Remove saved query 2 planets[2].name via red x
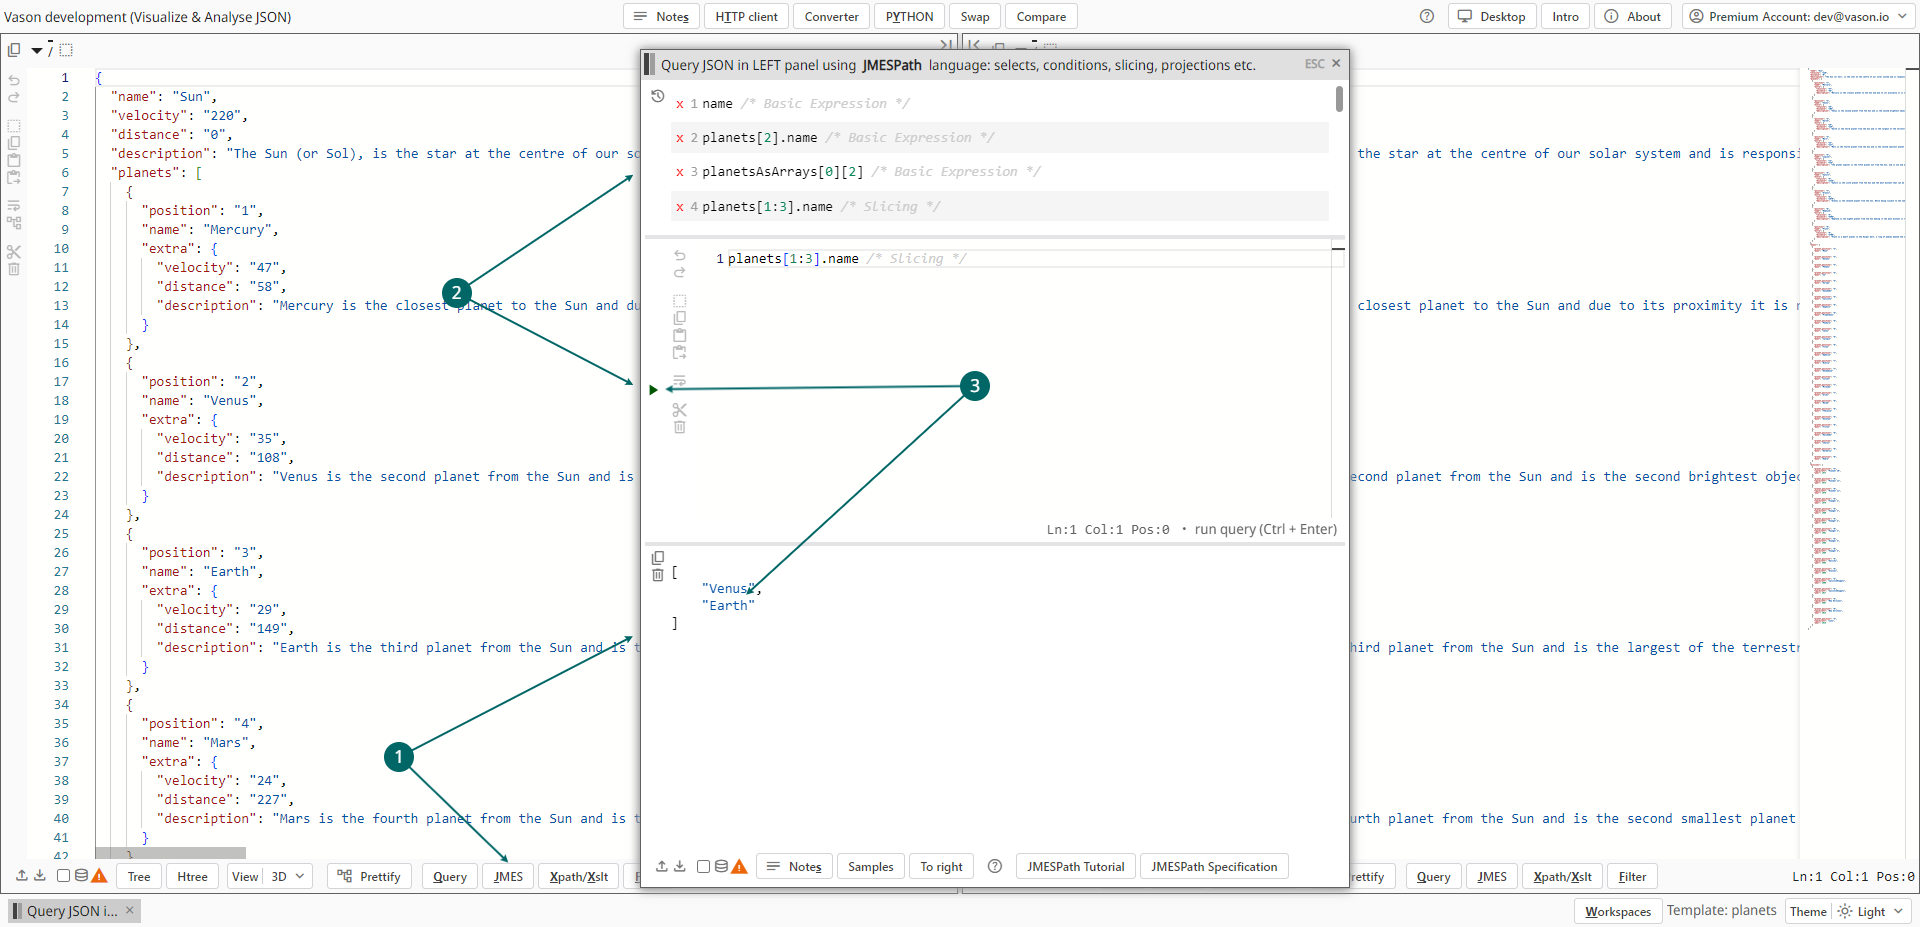Screen dimensions: 1920x927 click(680, 138)
